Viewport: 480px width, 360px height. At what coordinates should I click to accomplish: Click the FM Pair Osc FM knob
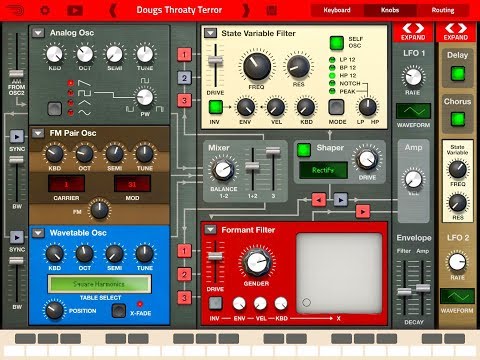point(99,210)
